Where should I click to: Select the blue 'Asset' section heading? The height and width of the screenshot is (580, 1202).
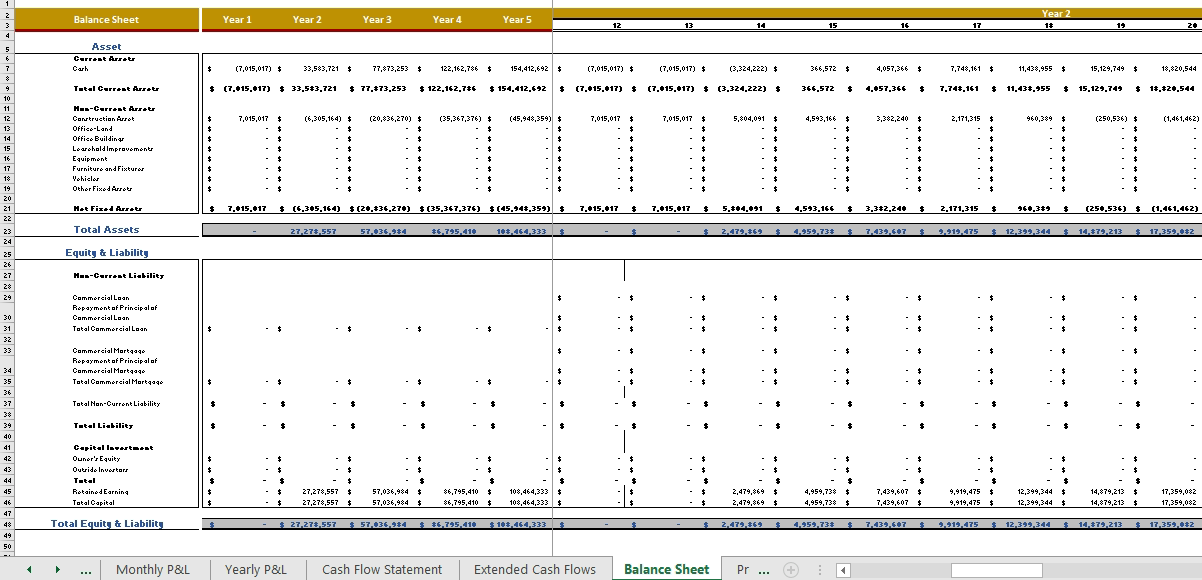(106, 47)
